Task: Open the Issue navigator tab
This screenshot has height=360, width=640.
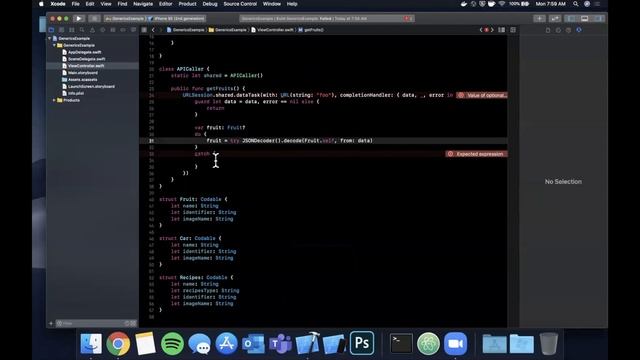Action: tap(92, 30)
